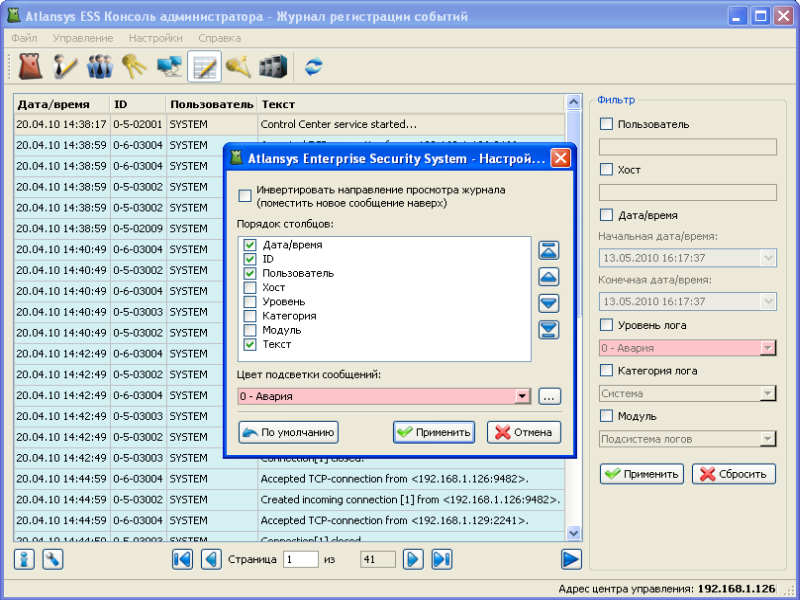Open the Система category dropdown

pyautogui.click(x=768, y=393)
